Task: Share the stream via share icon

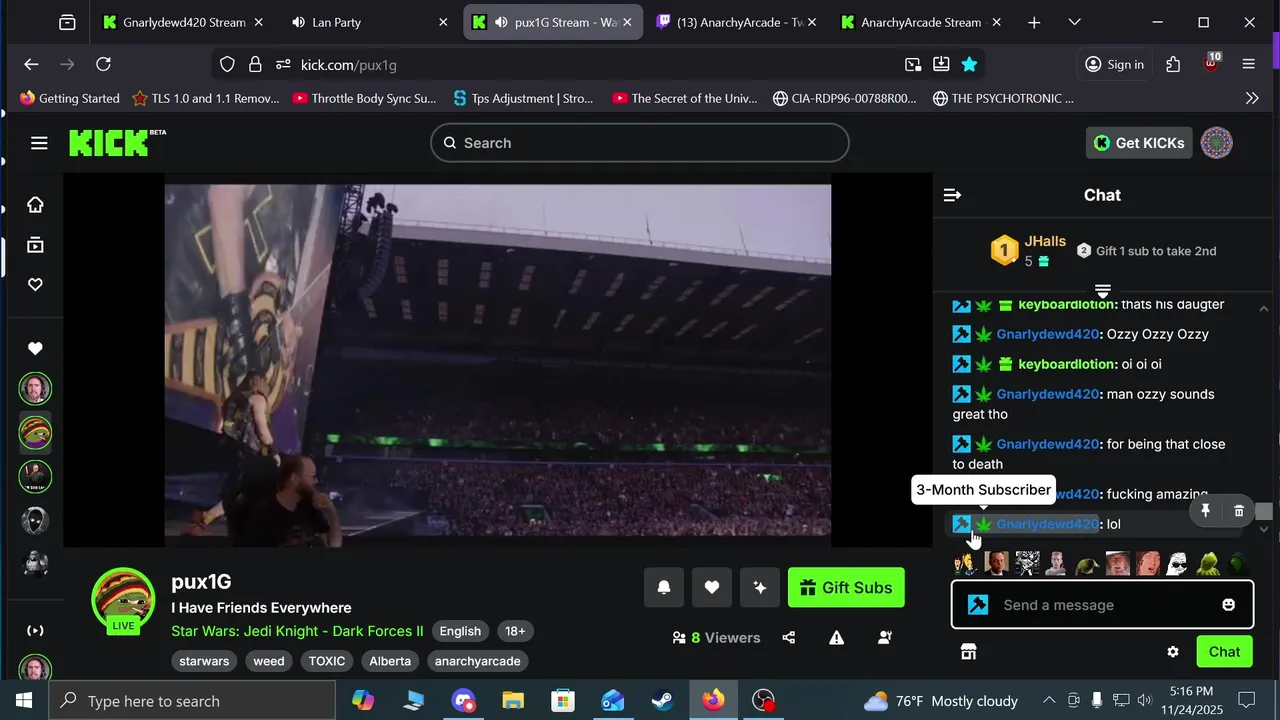Action: 789,638
